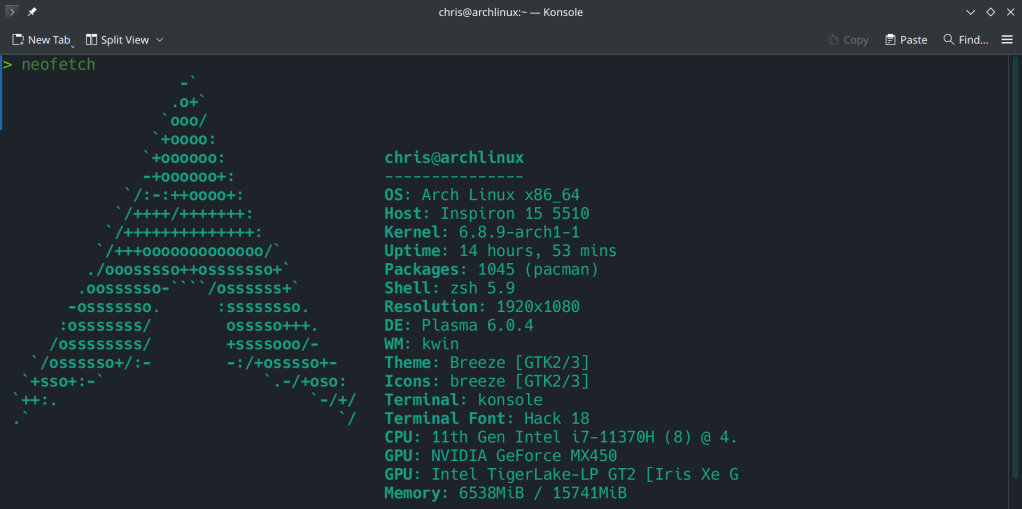Viewport: 1022px width, 509px height.
Task: Click the chris@archlinux header in neofetch output
Action: [x=454, y=158]
